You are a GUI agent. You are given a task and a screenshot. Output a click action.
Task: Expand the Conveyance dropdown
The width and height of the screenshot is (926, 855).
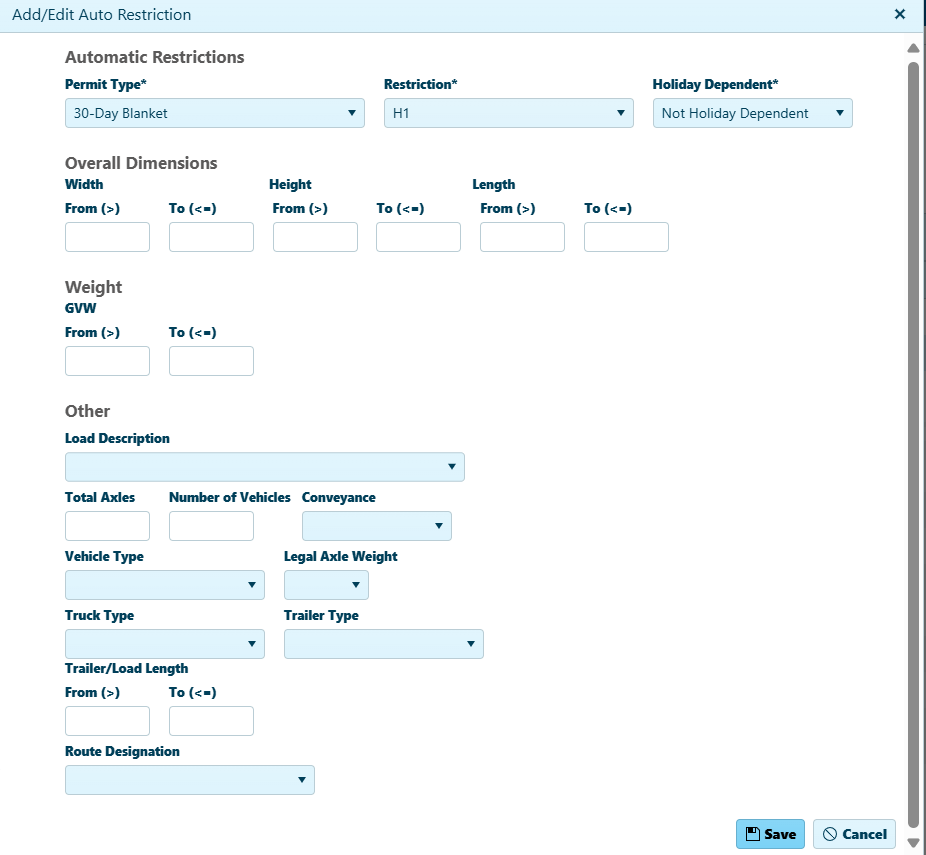tap(376, 526)
